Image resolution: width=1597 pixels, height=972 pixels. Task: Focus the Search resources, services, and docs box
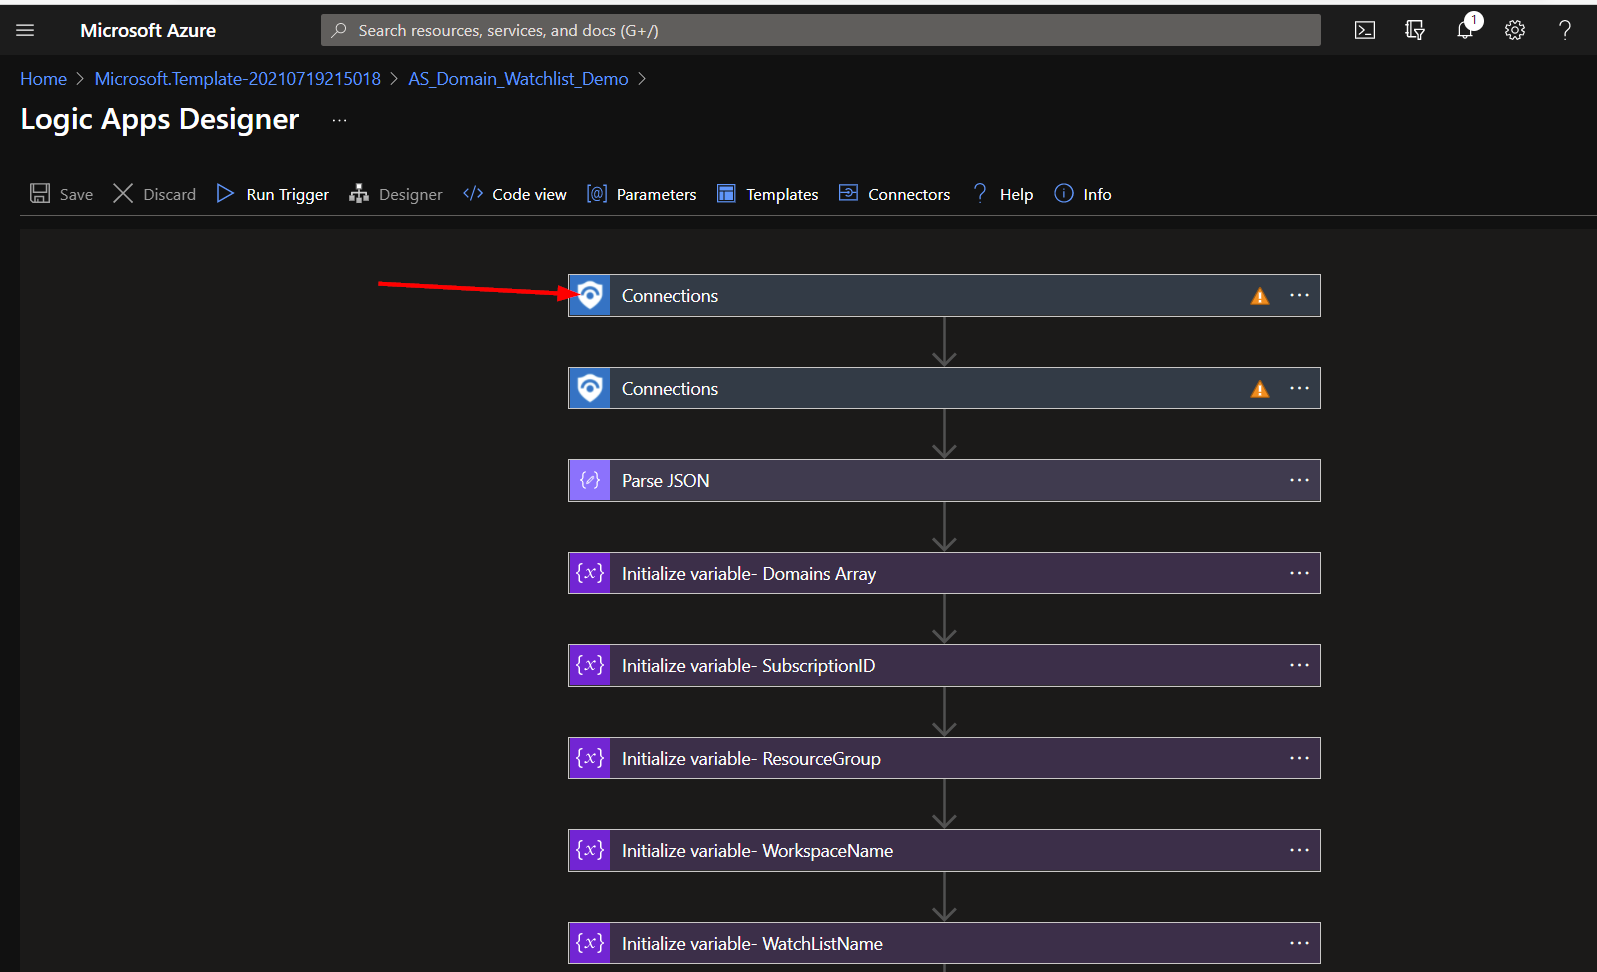820,30
